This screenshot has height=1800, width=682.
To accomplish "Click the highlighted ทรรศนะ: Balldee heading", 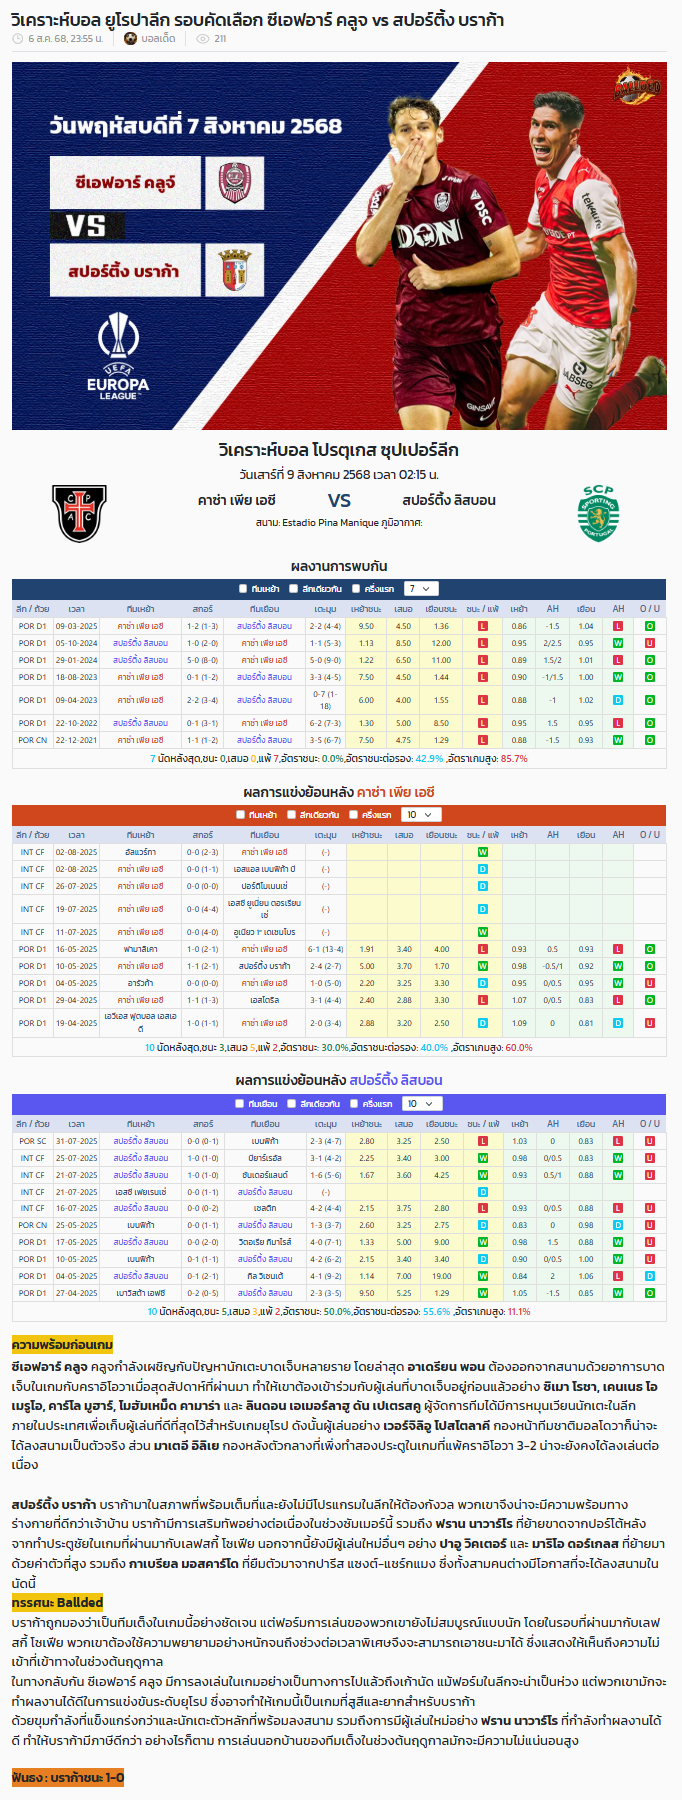I will pos(57,1602).
